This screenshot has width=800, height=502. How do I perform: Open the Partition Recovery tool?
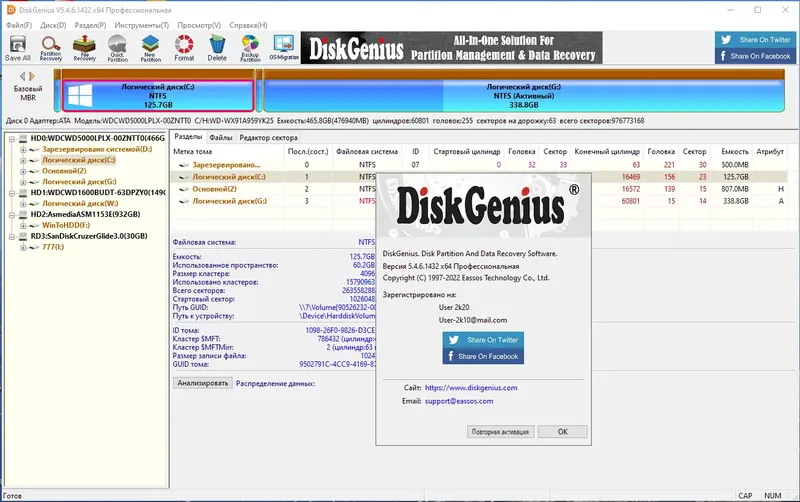pyautogui.click(x=51, y=48)
